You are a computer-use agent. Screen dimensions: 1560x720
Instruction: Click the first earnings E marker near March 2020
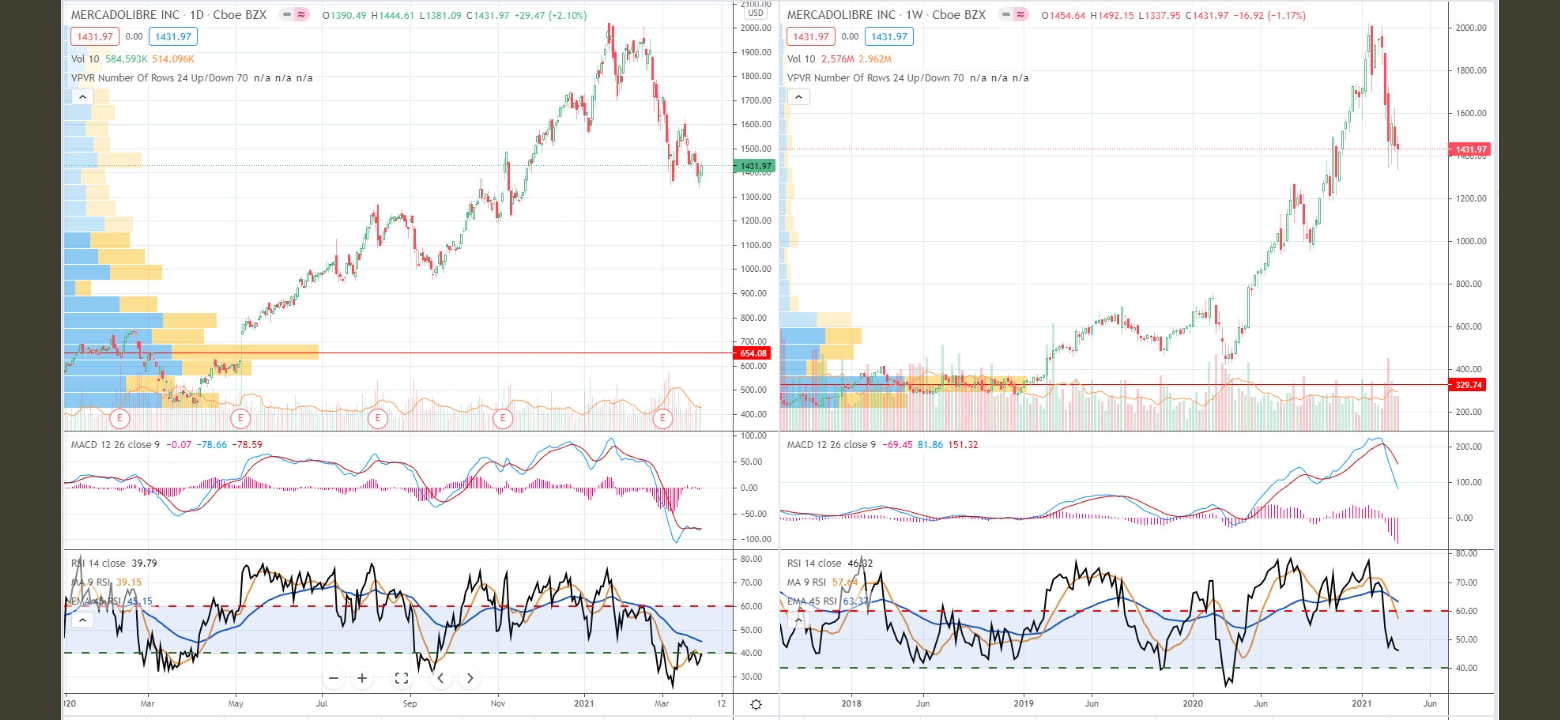(120, 418)
